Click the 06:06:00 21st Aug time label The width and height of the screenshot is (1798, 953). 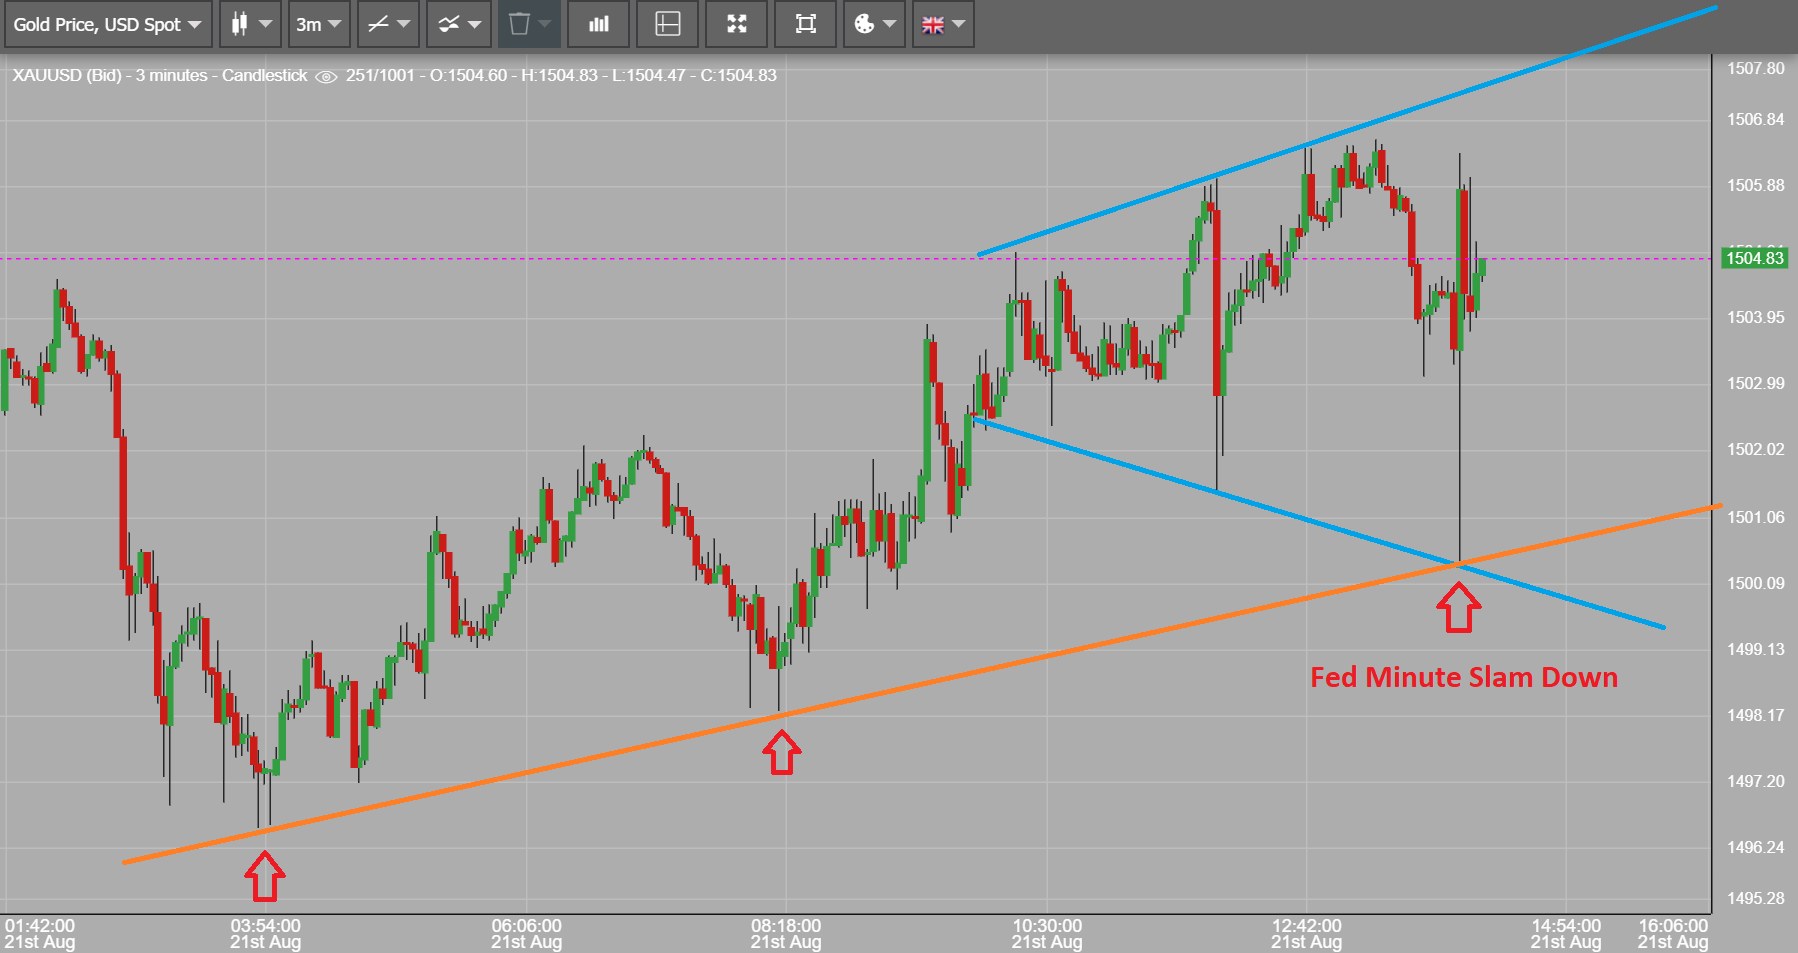click(x=526, y=934)
